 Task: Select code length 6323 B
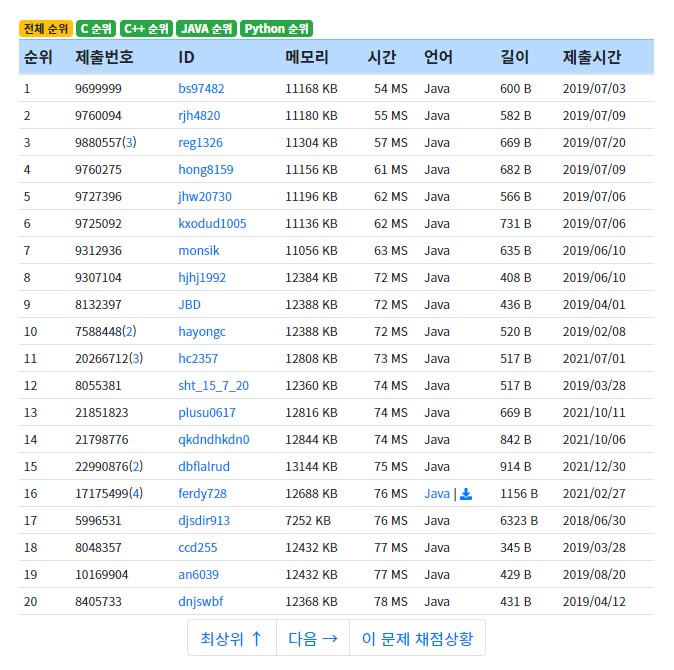pos(519,521)
